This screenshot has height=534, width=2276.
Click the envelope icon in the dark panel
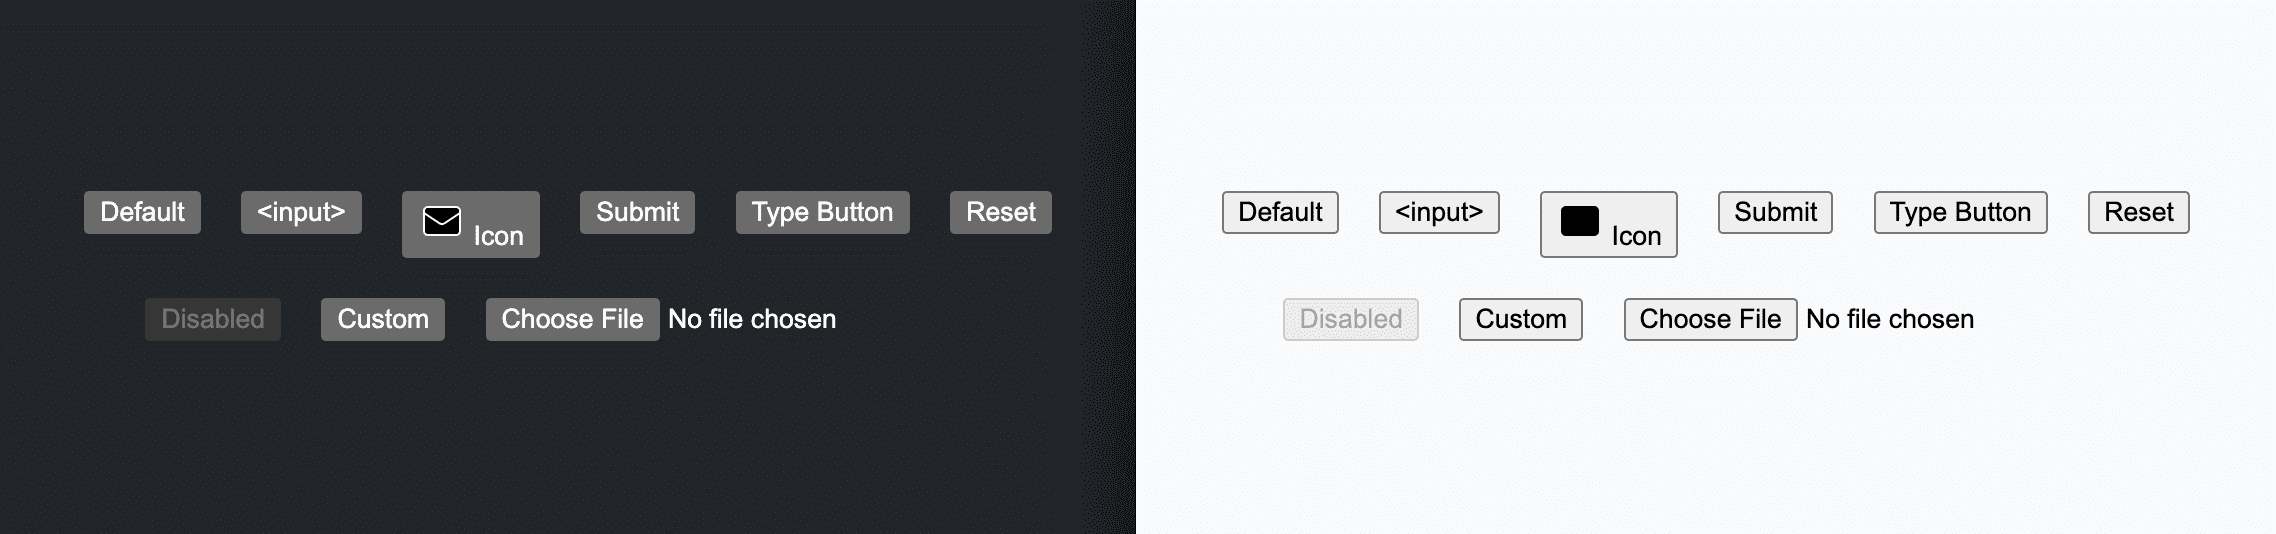click(442, 221)
